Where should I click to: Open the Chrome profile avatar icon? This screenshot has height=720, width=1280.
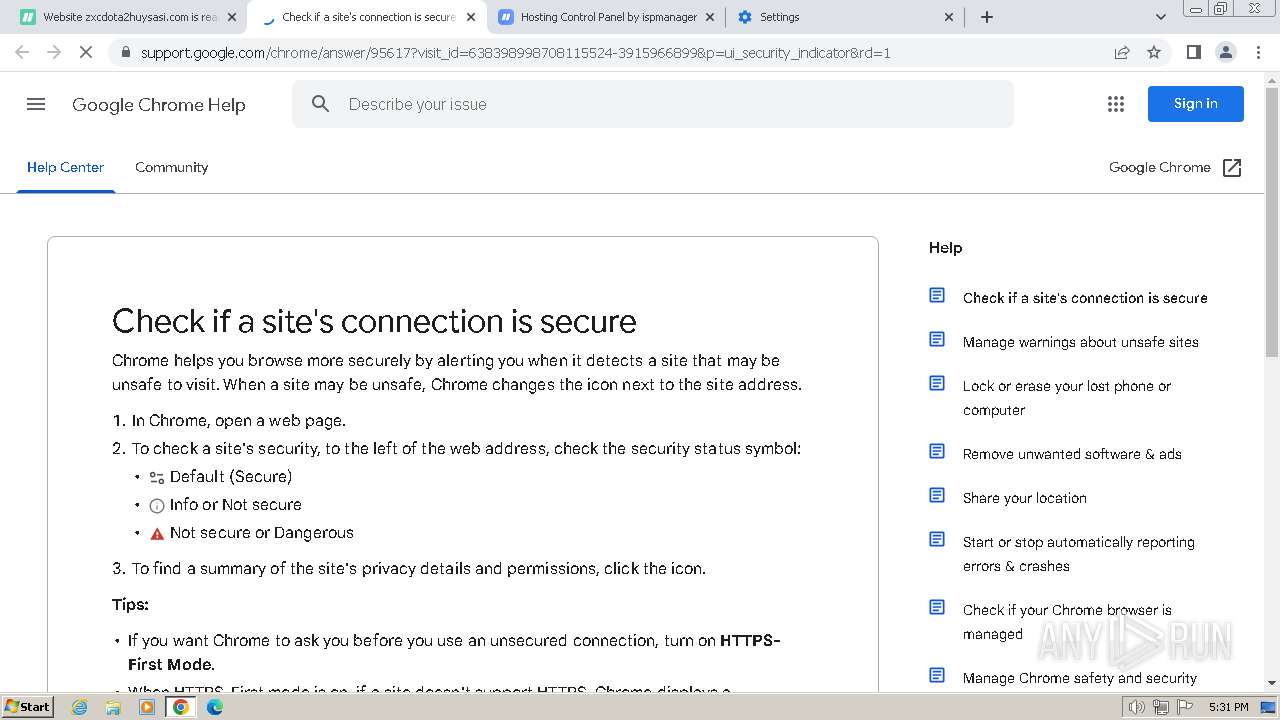tap(1226, 52)
